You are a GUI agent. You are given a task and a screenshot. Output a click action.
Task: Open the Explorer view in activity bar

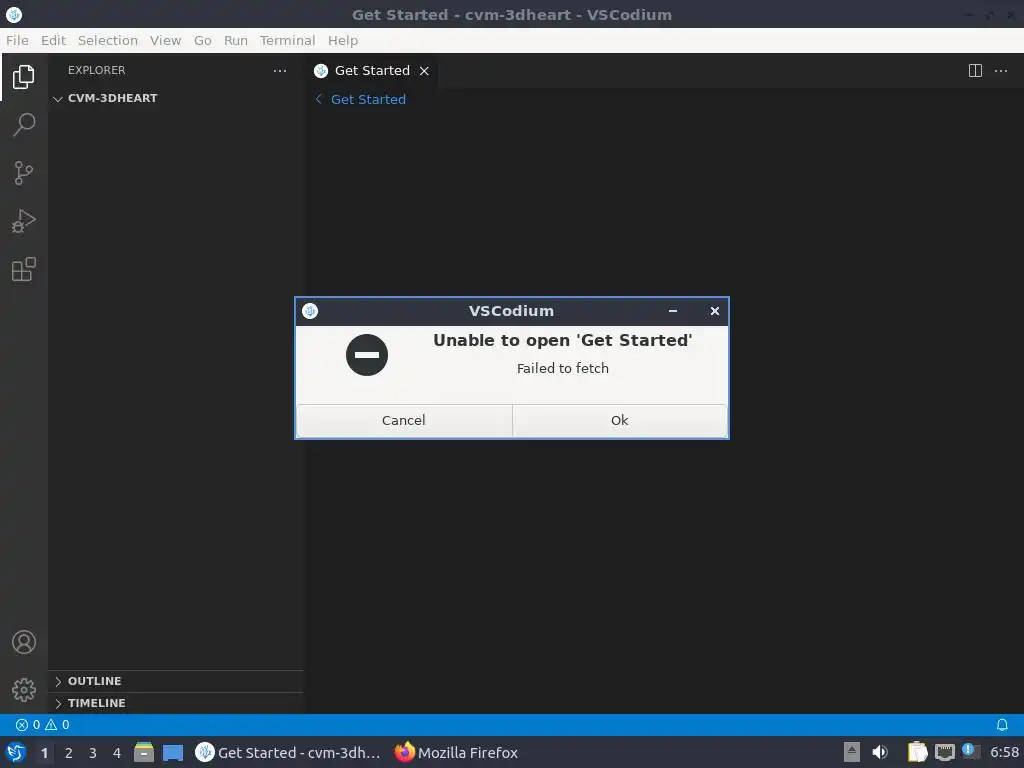pyautogui.click(x=24, y=77)
